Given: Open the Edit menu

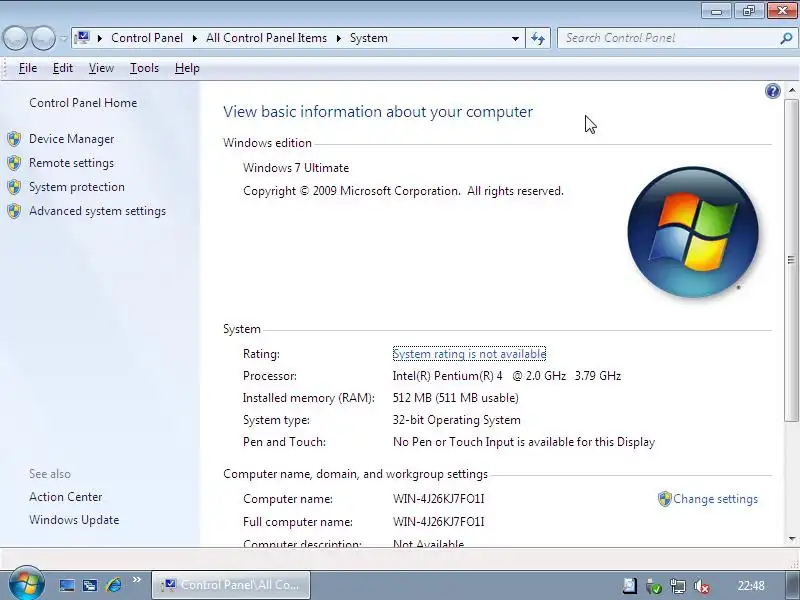Looking at the screenshot, I should tap(63, 68).
